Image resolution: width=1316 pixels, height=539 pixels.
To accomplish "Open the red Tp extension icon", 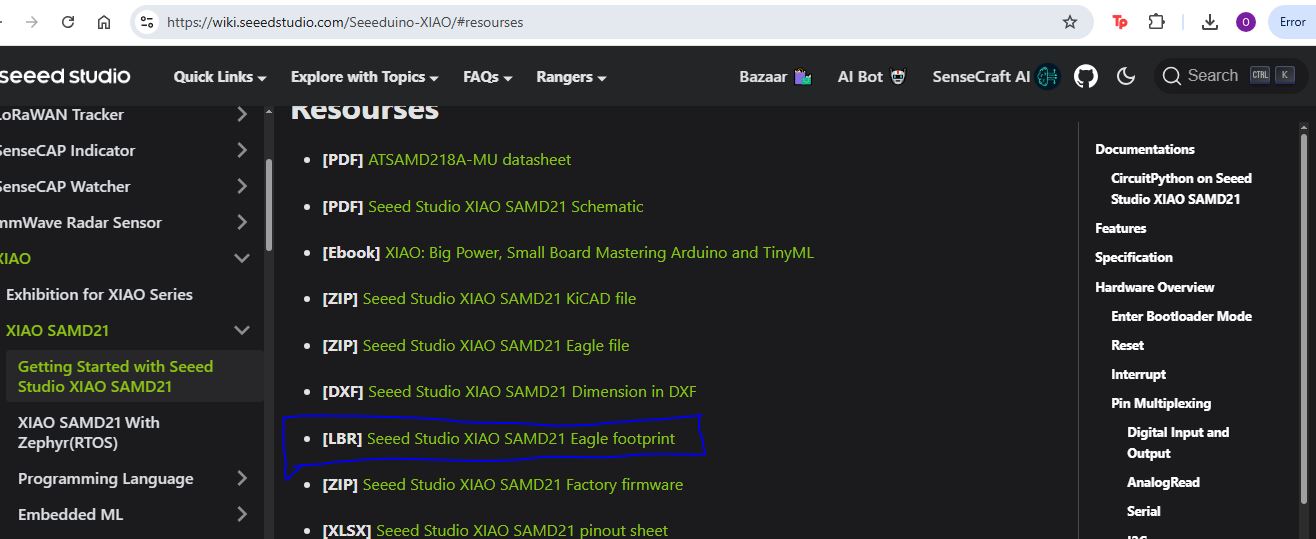I will 1120,21.
